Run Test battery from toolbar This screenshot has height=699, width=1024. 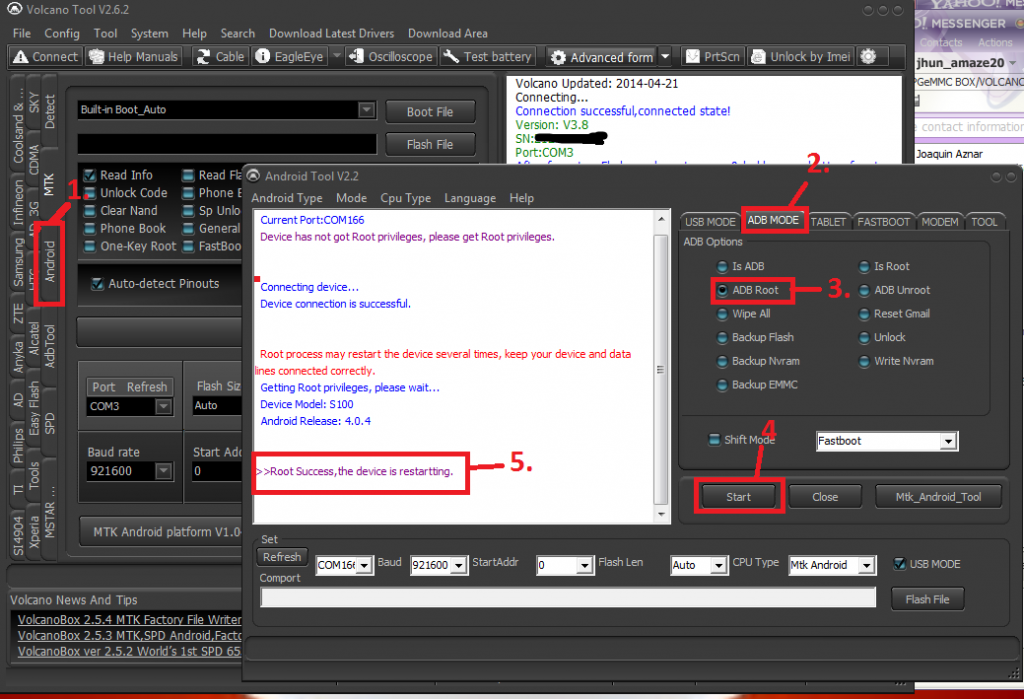(487, 57)
